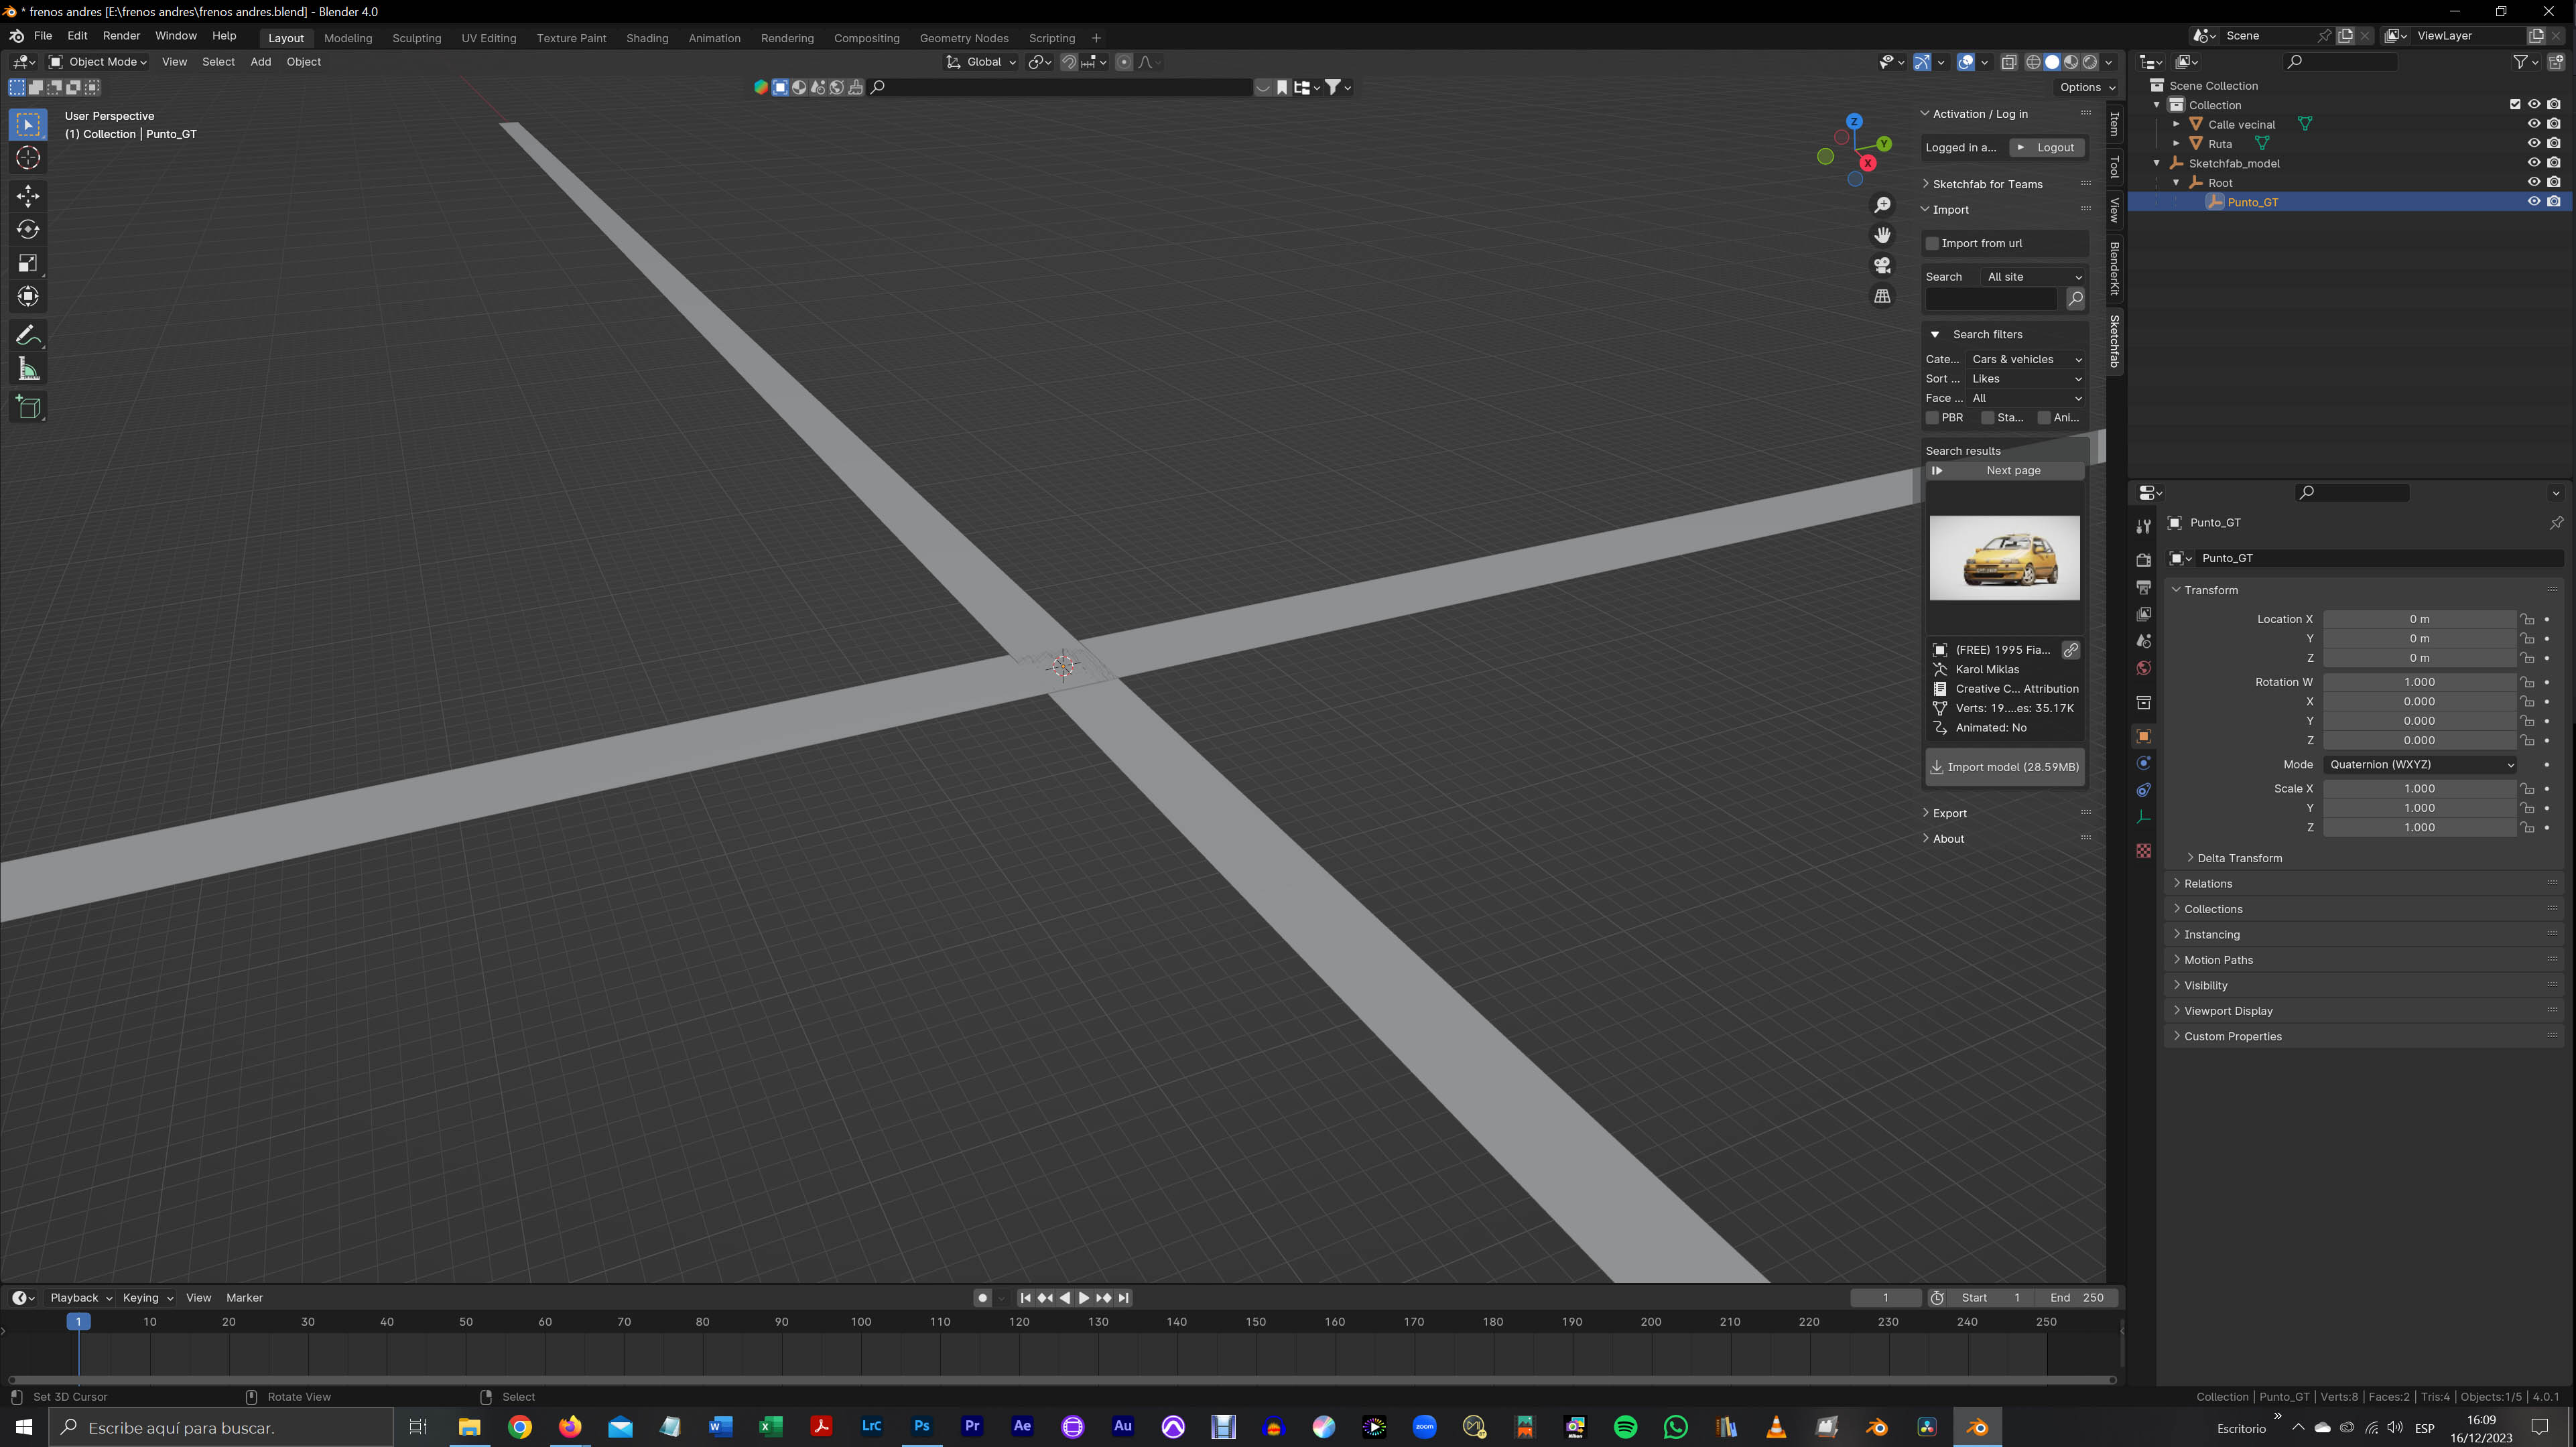This screenshot has height=1447, width=2576.
Task: Hide the Ruta object in viewport
Action: 2533,143
